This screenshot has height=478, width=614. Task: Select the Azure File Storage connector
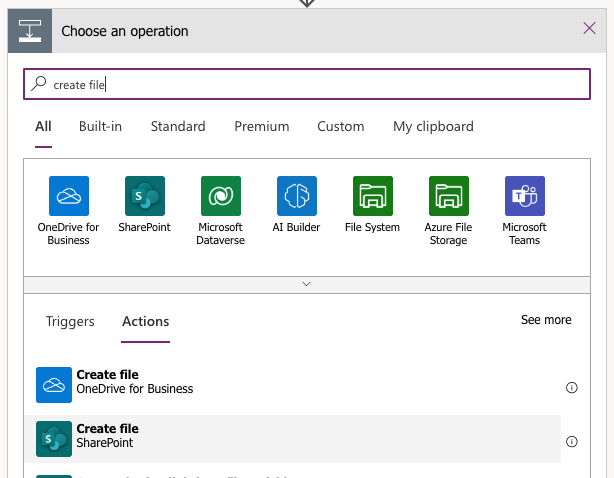coord(448,196)
